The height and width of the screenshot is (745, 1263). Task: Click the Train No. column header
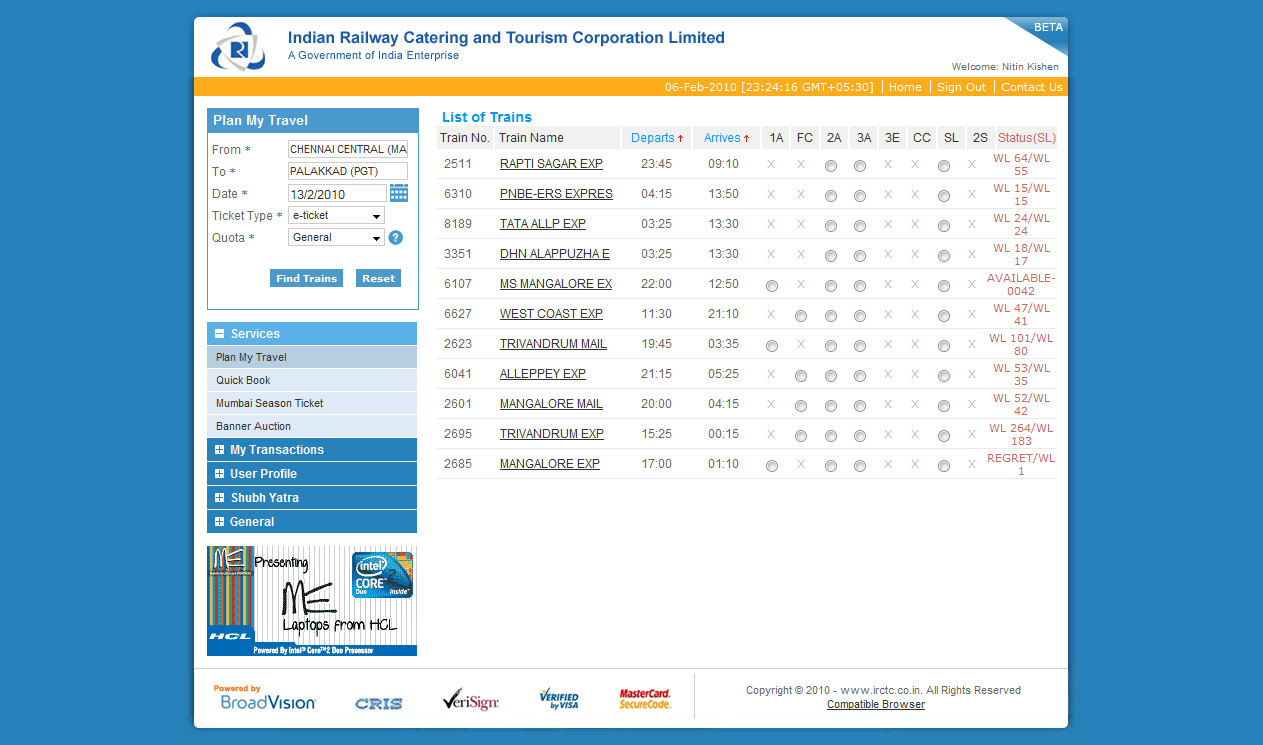[x=465, y=138]
